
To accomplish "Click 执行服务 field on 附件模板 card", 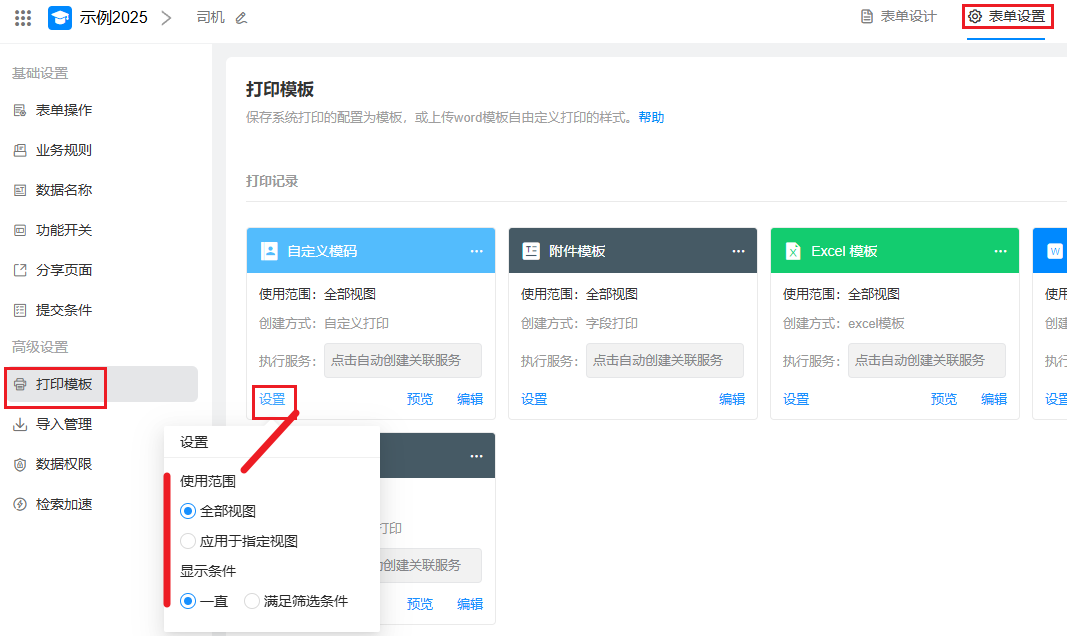I will (x=665, y=360).
